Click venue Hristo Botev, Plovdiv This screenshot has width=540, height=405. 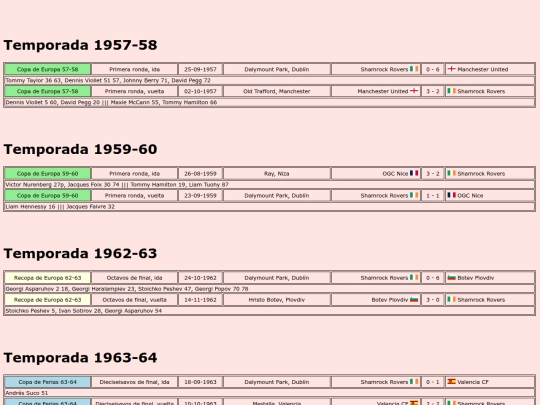277,300
